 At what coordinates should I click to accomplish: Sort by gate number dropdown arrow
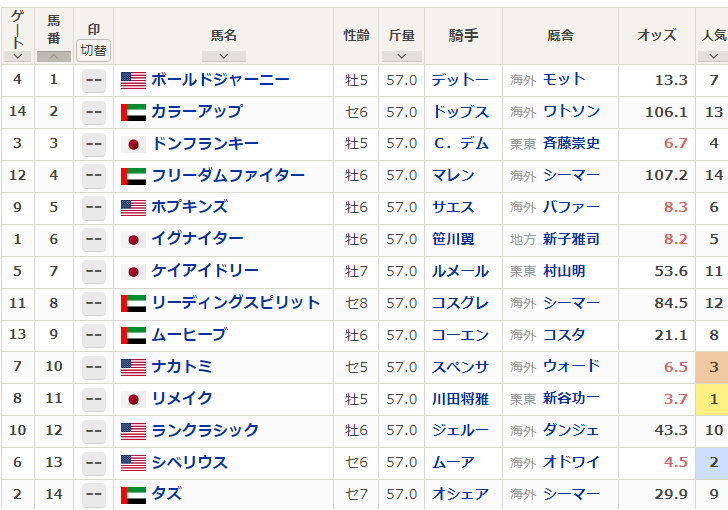17,57
